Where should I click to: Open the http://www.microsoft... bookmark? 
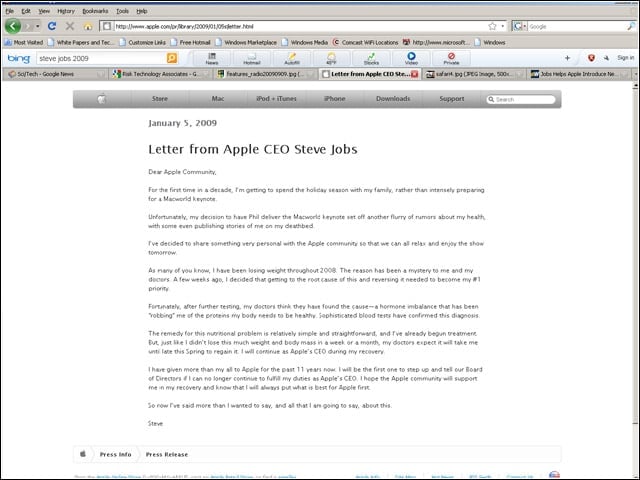pos(436,42)
